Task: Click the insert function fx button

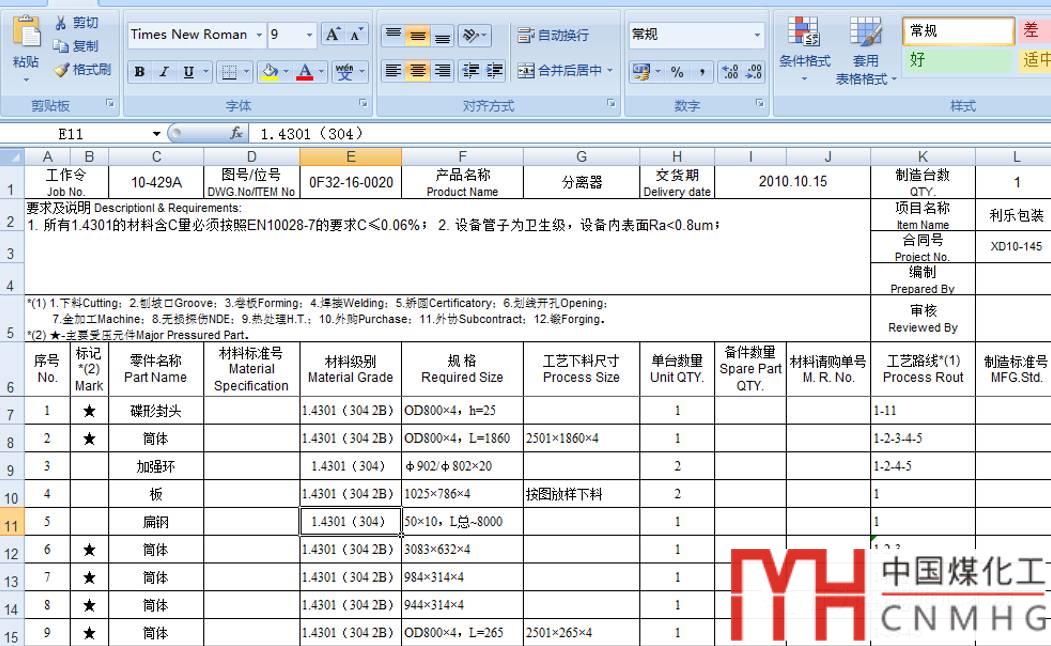Action: 236,133
